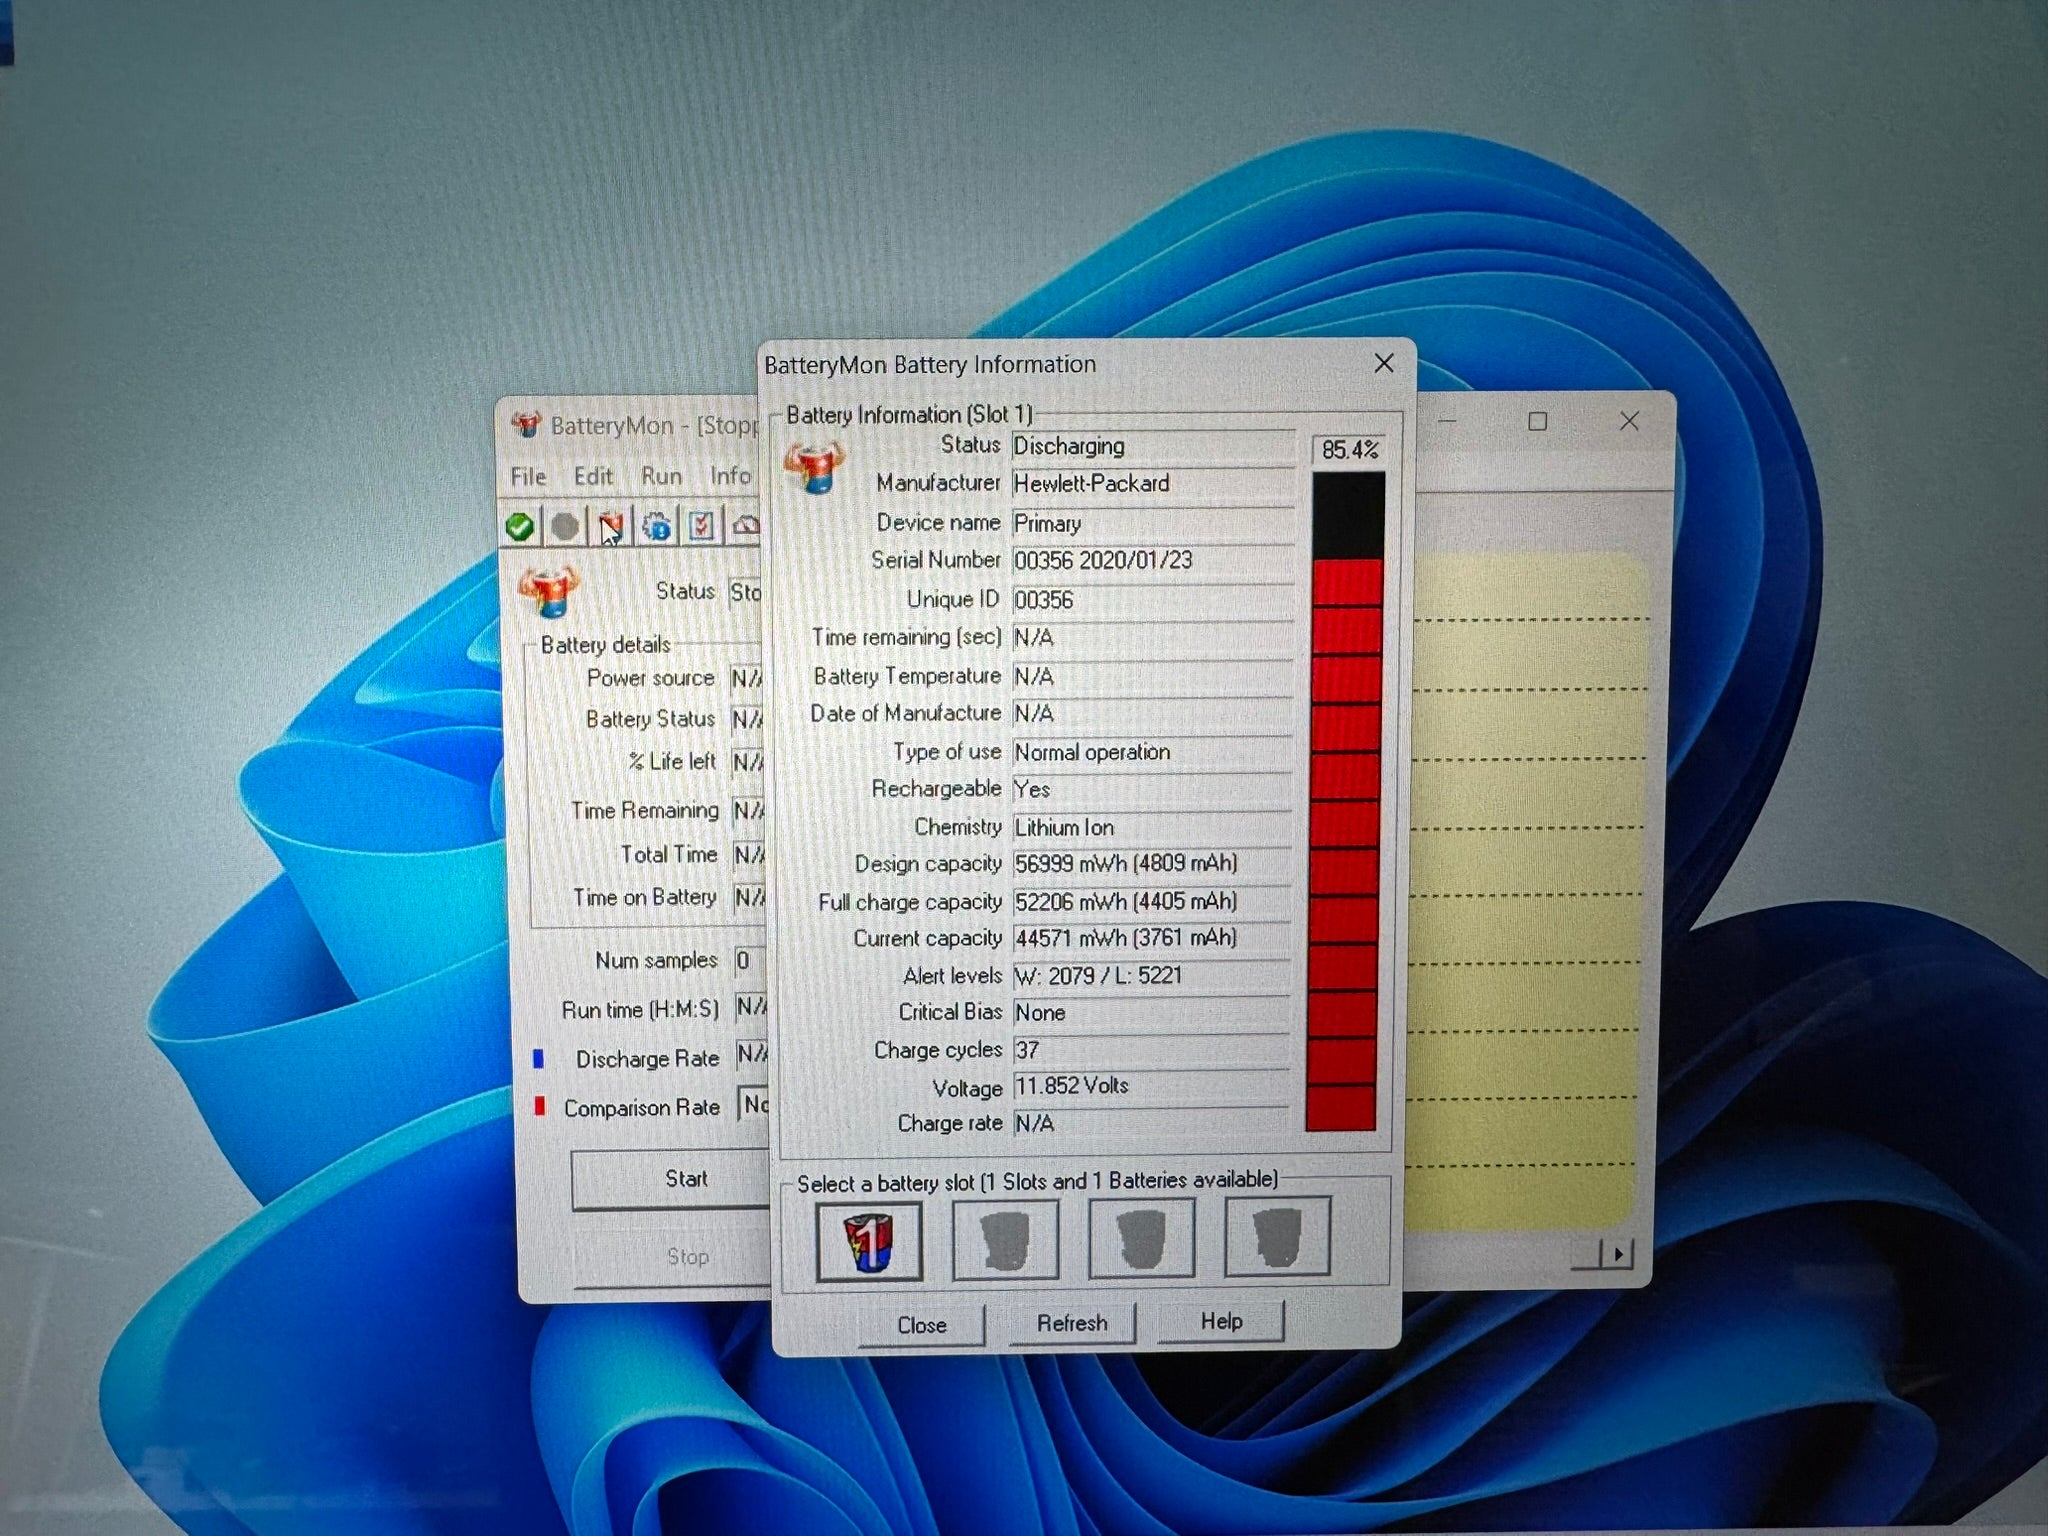The width and height of the screenshot is (2048, 1536).
Task: Click the Help button
Action: tap(1221, 1321)
